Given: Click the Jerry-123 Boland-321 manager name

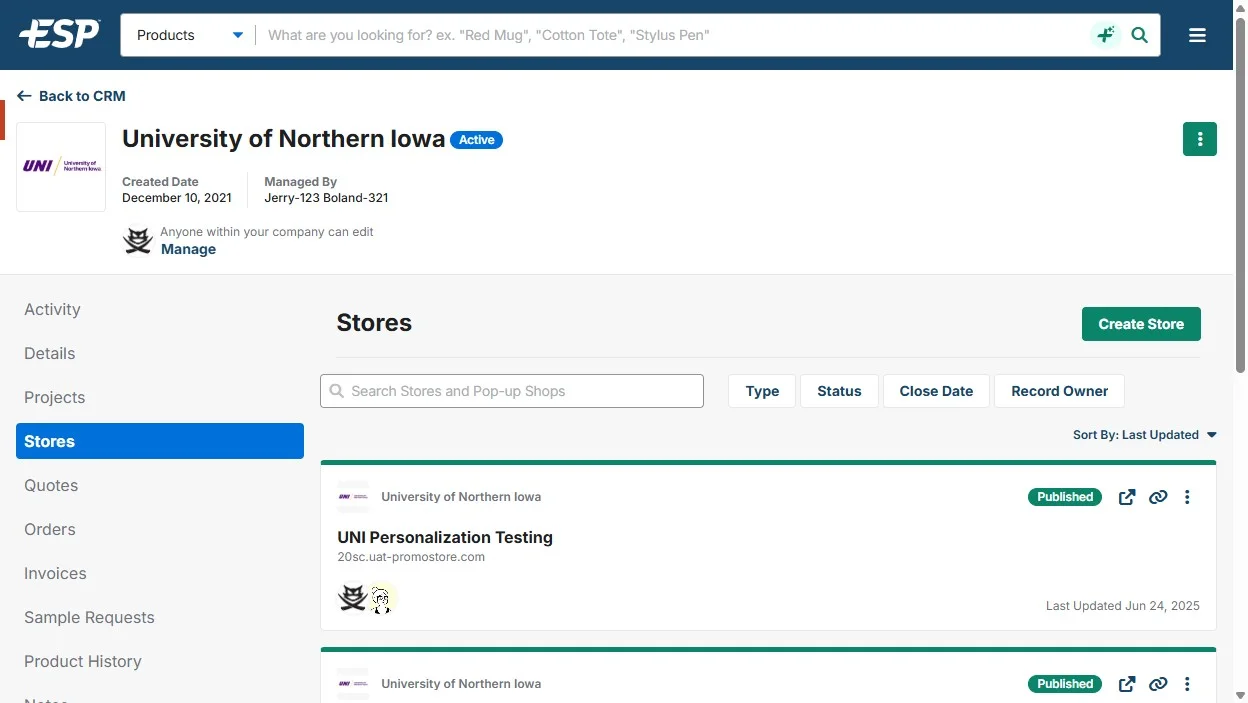Looking at the screenshot, I should [326, 198].
